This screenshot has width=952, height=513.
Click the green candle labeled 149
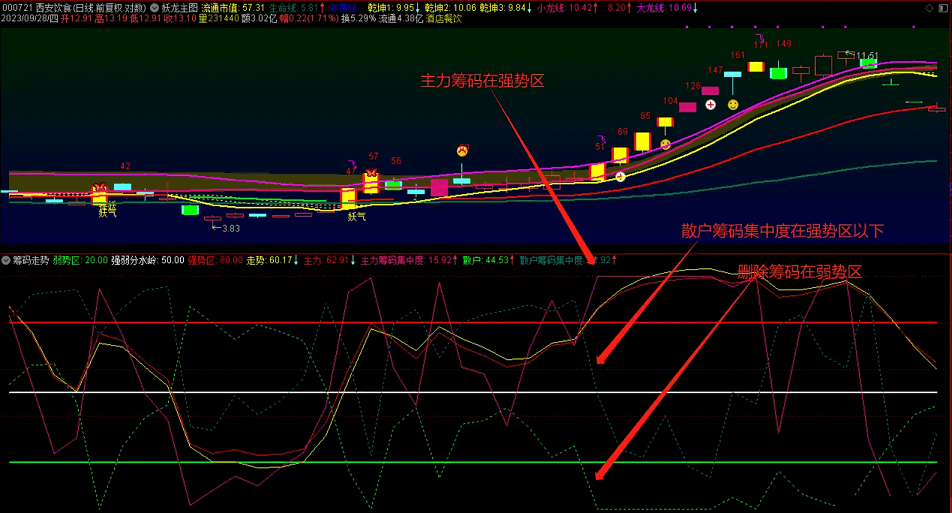tap(778, 73)
